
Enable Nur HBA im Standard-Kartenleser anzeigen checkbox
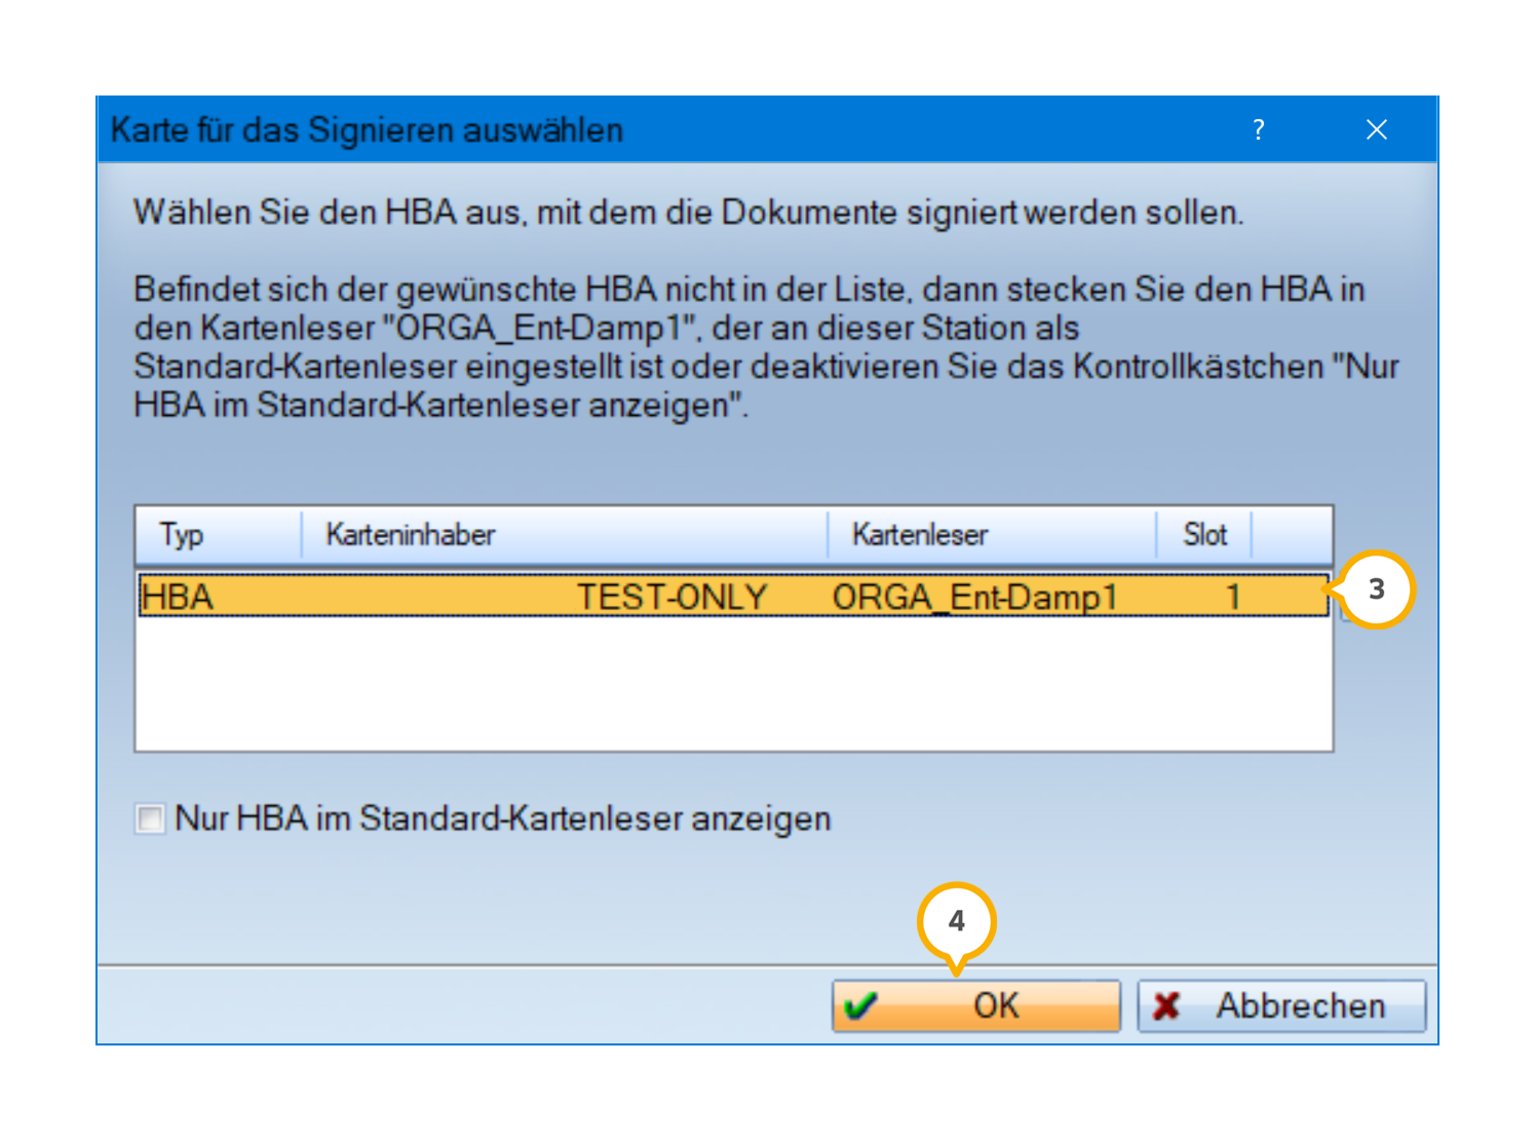[150, 819]
